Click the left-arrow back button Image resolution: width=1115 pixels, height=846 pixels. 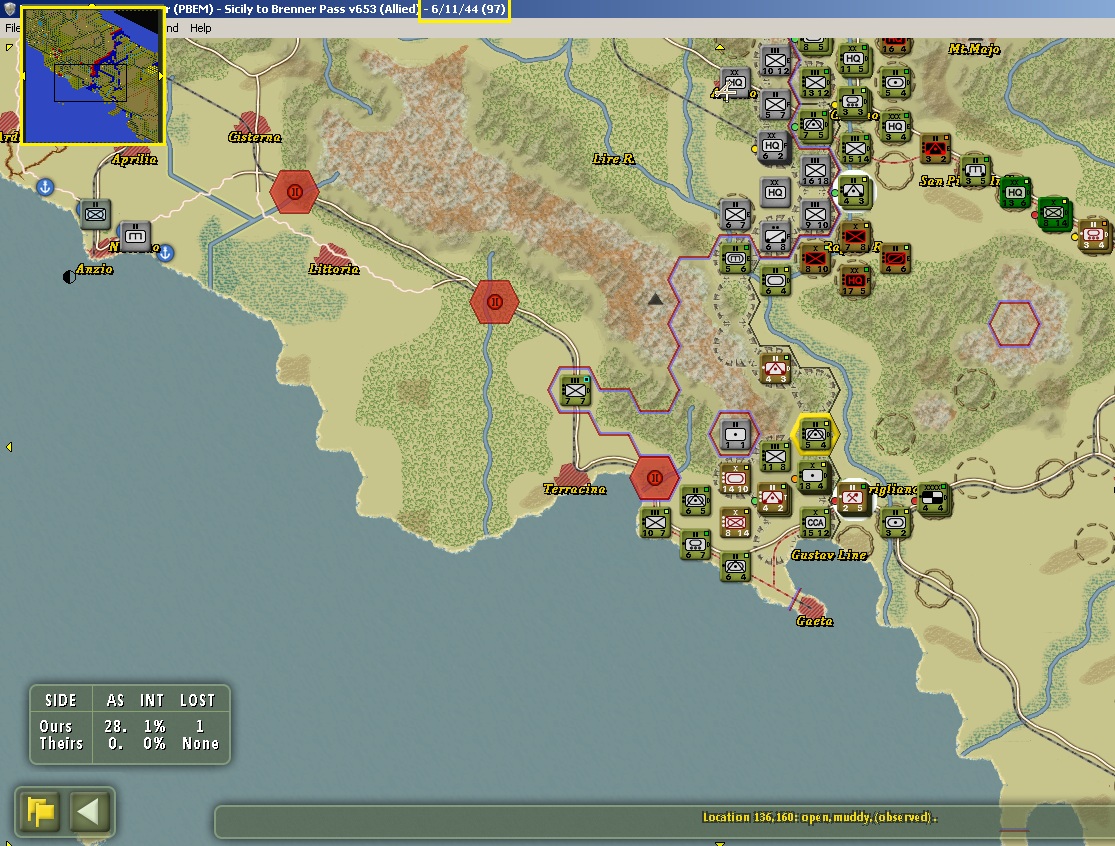point(89,811)
